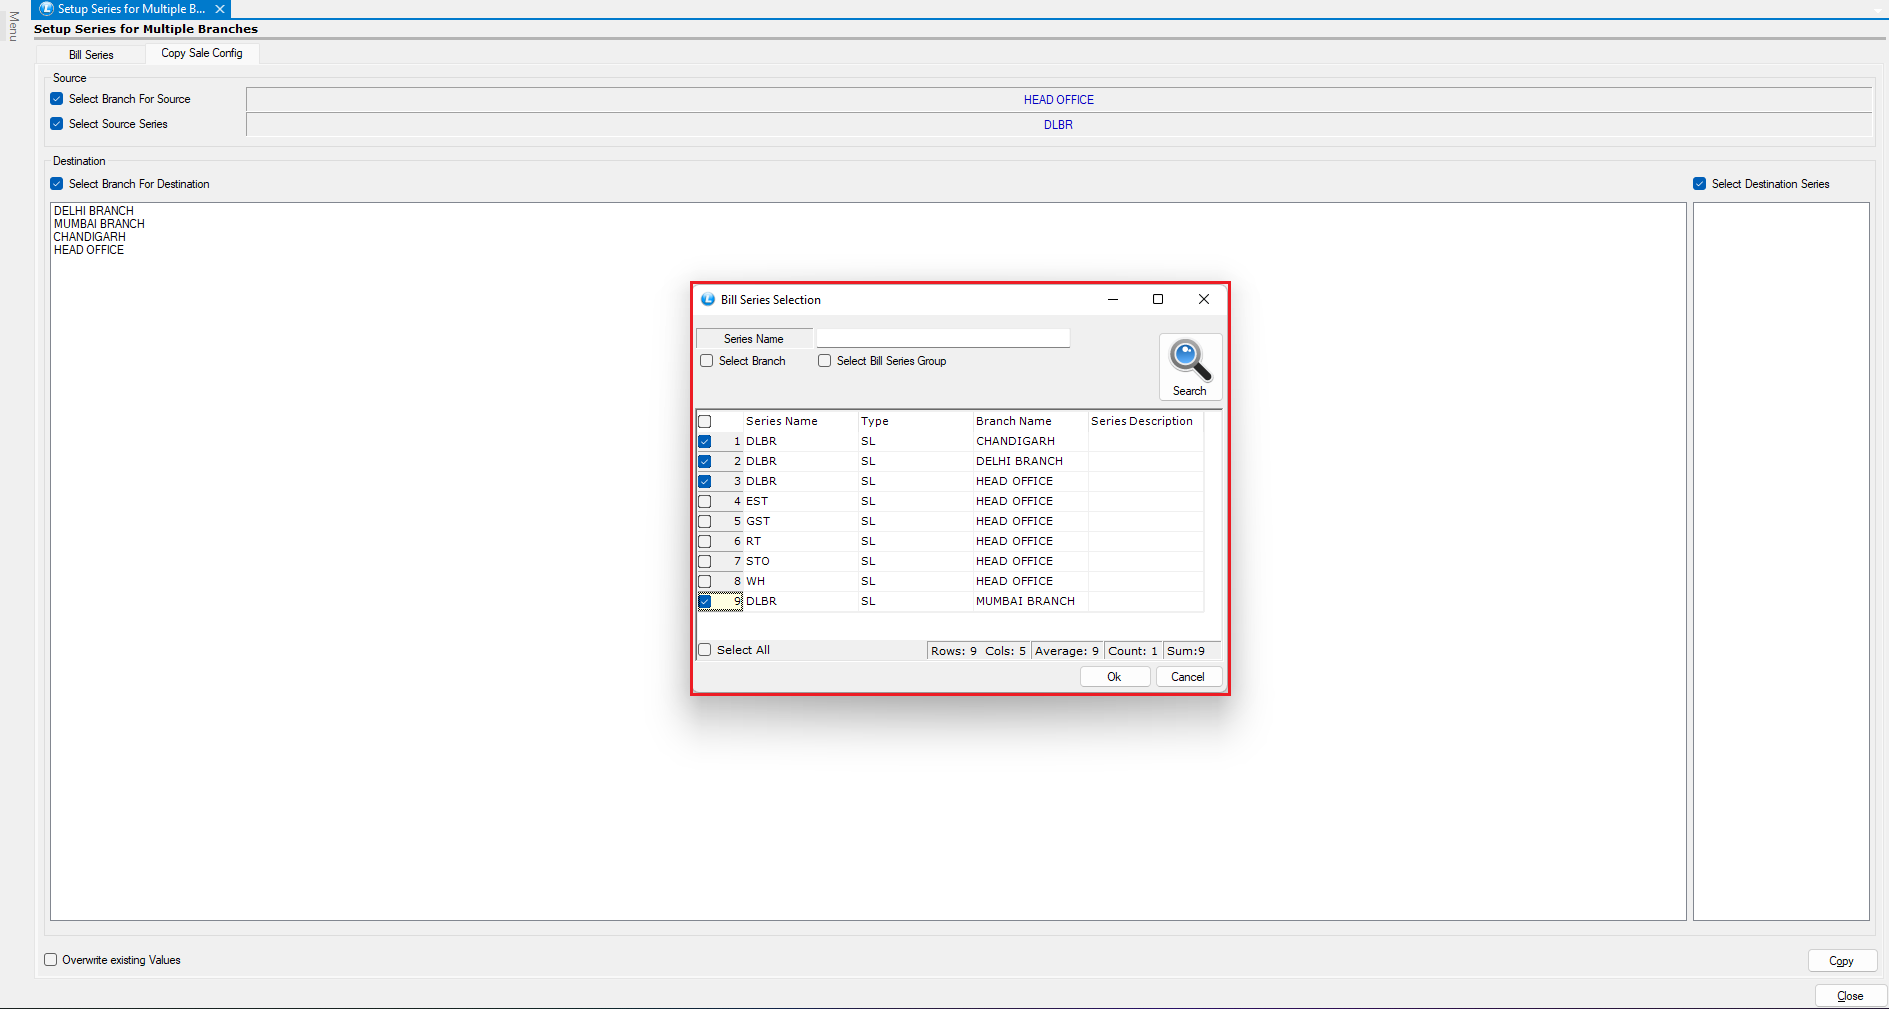Toggle the header checkbox in series grid
Viewport: 1889px width, 1009px height.
(705, 421)
